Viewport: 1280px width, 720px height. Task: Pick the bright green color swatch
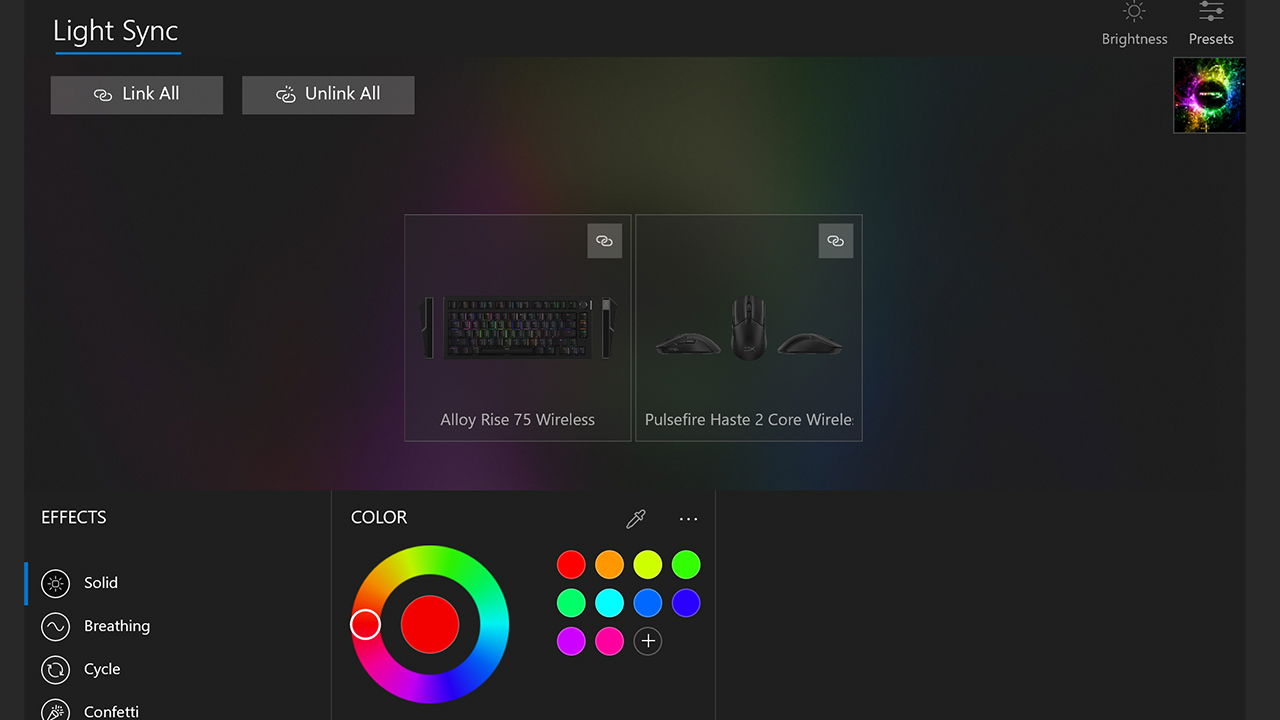coord(686,565)
